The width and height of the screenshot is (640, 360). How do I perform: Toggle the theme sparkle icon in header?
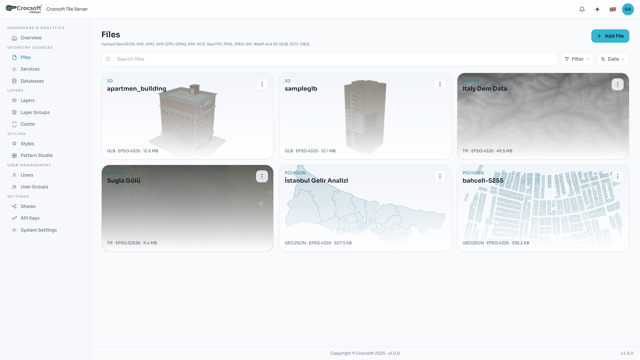point(597,9)
